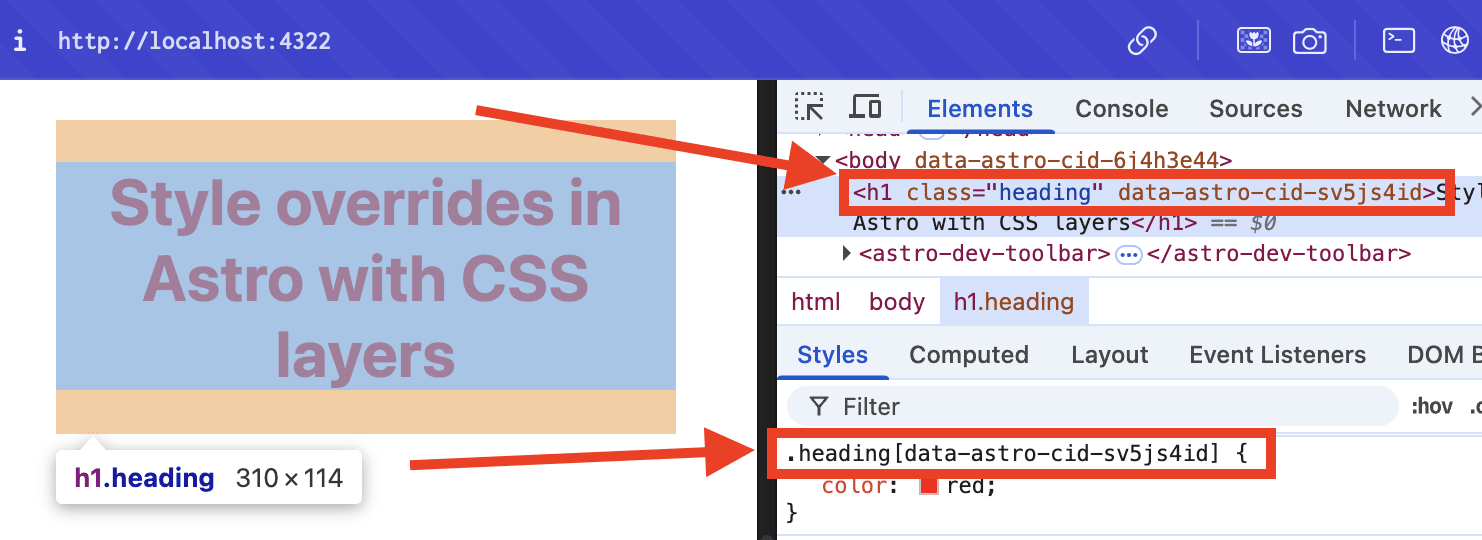Show more DevTools tabs chevron
Screen dimensions: 1482x540
1474,107
